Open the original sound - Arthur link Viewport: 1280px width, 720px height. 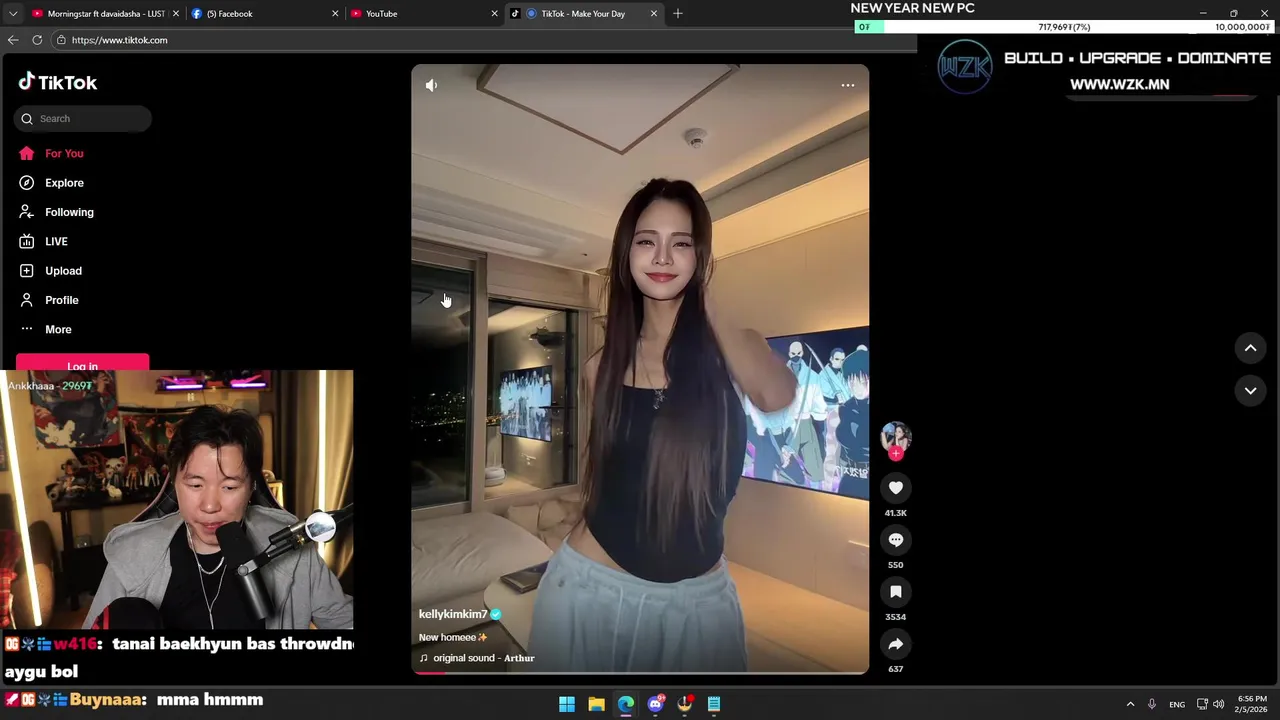[484, 658]
